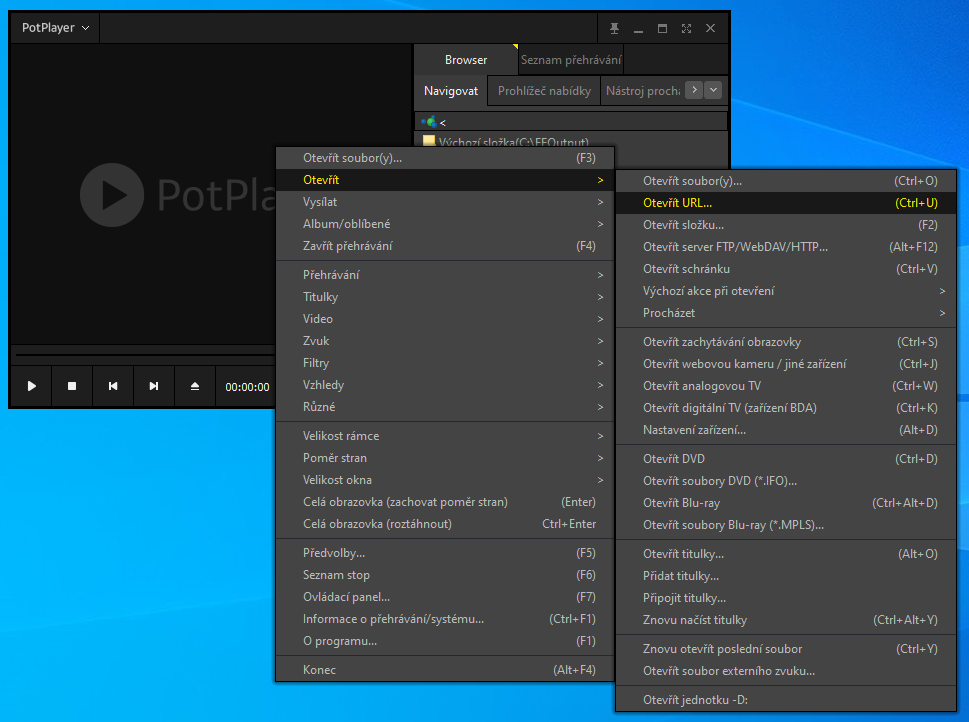Select Otevřít jednotku -D:
969x722 pixels.
[x=786, y=700]
